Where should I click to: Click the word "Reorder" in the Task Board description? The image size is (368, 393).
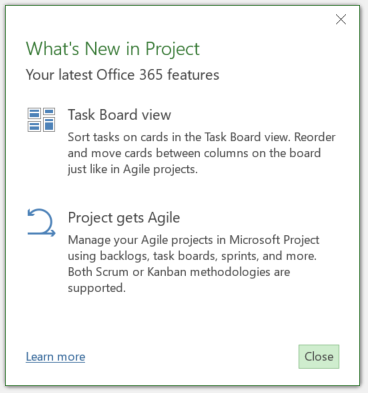pos(315,137)
